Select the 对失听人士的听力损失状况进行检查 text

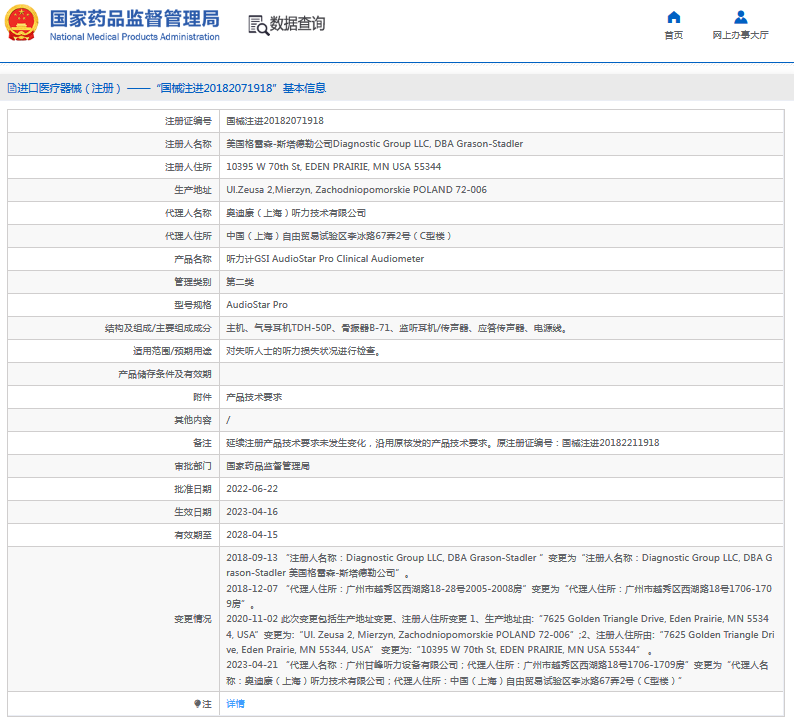303,351
